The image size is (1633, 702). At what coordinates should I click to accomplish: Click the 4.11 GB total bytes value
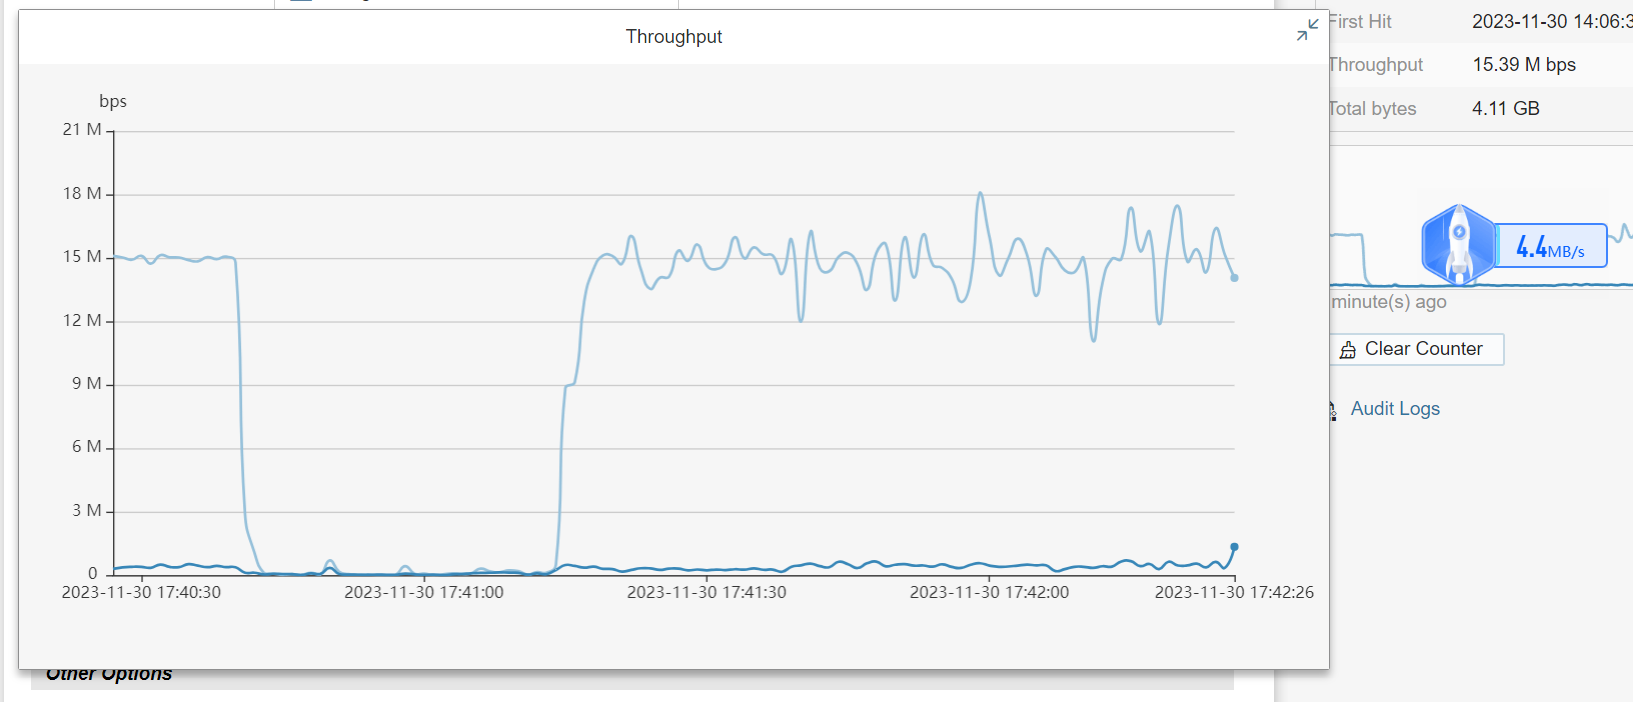1505,109
